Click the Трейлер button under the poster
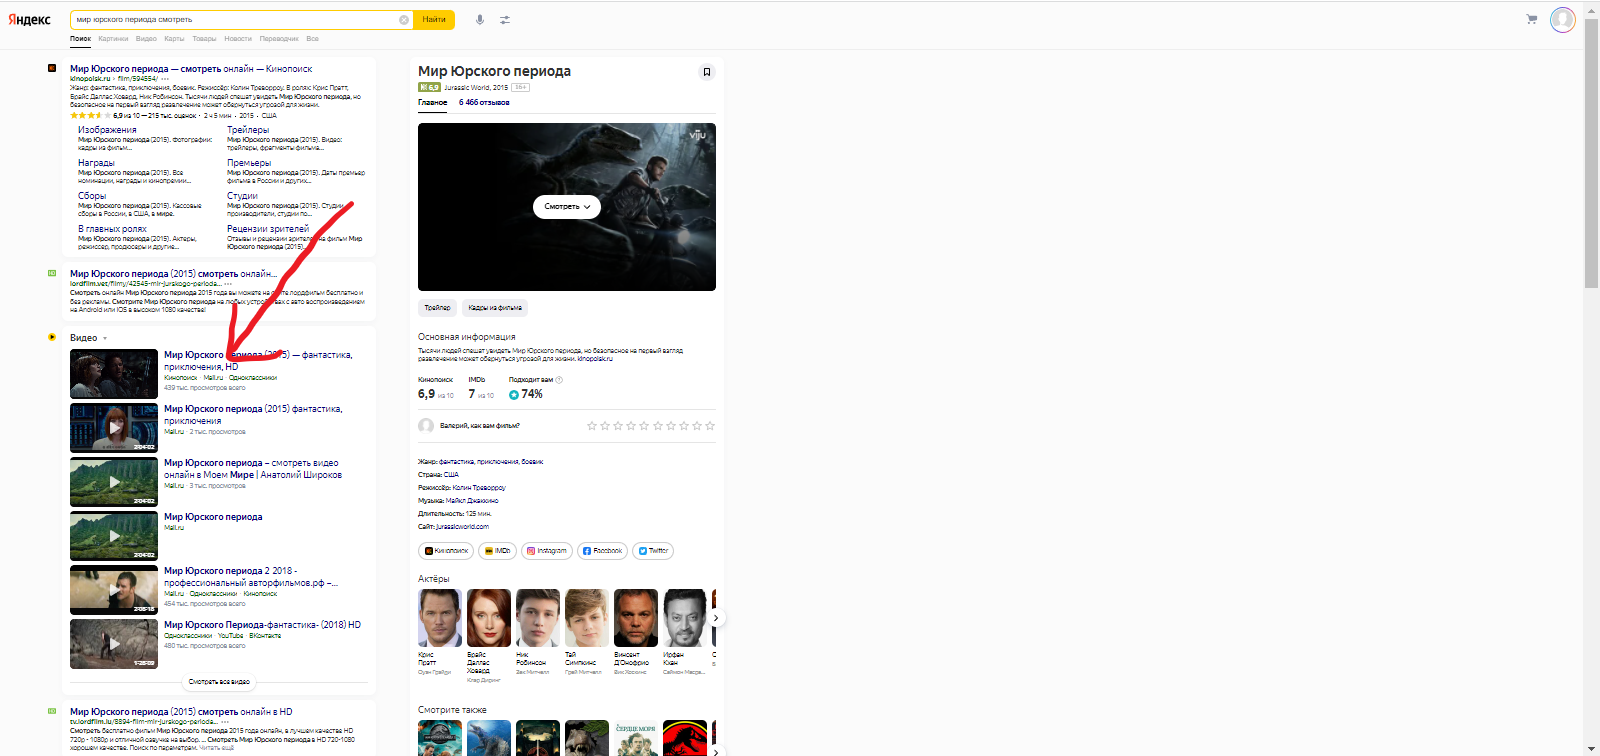The height and width of the screenshot is (756, 1600). coord(437,308)
